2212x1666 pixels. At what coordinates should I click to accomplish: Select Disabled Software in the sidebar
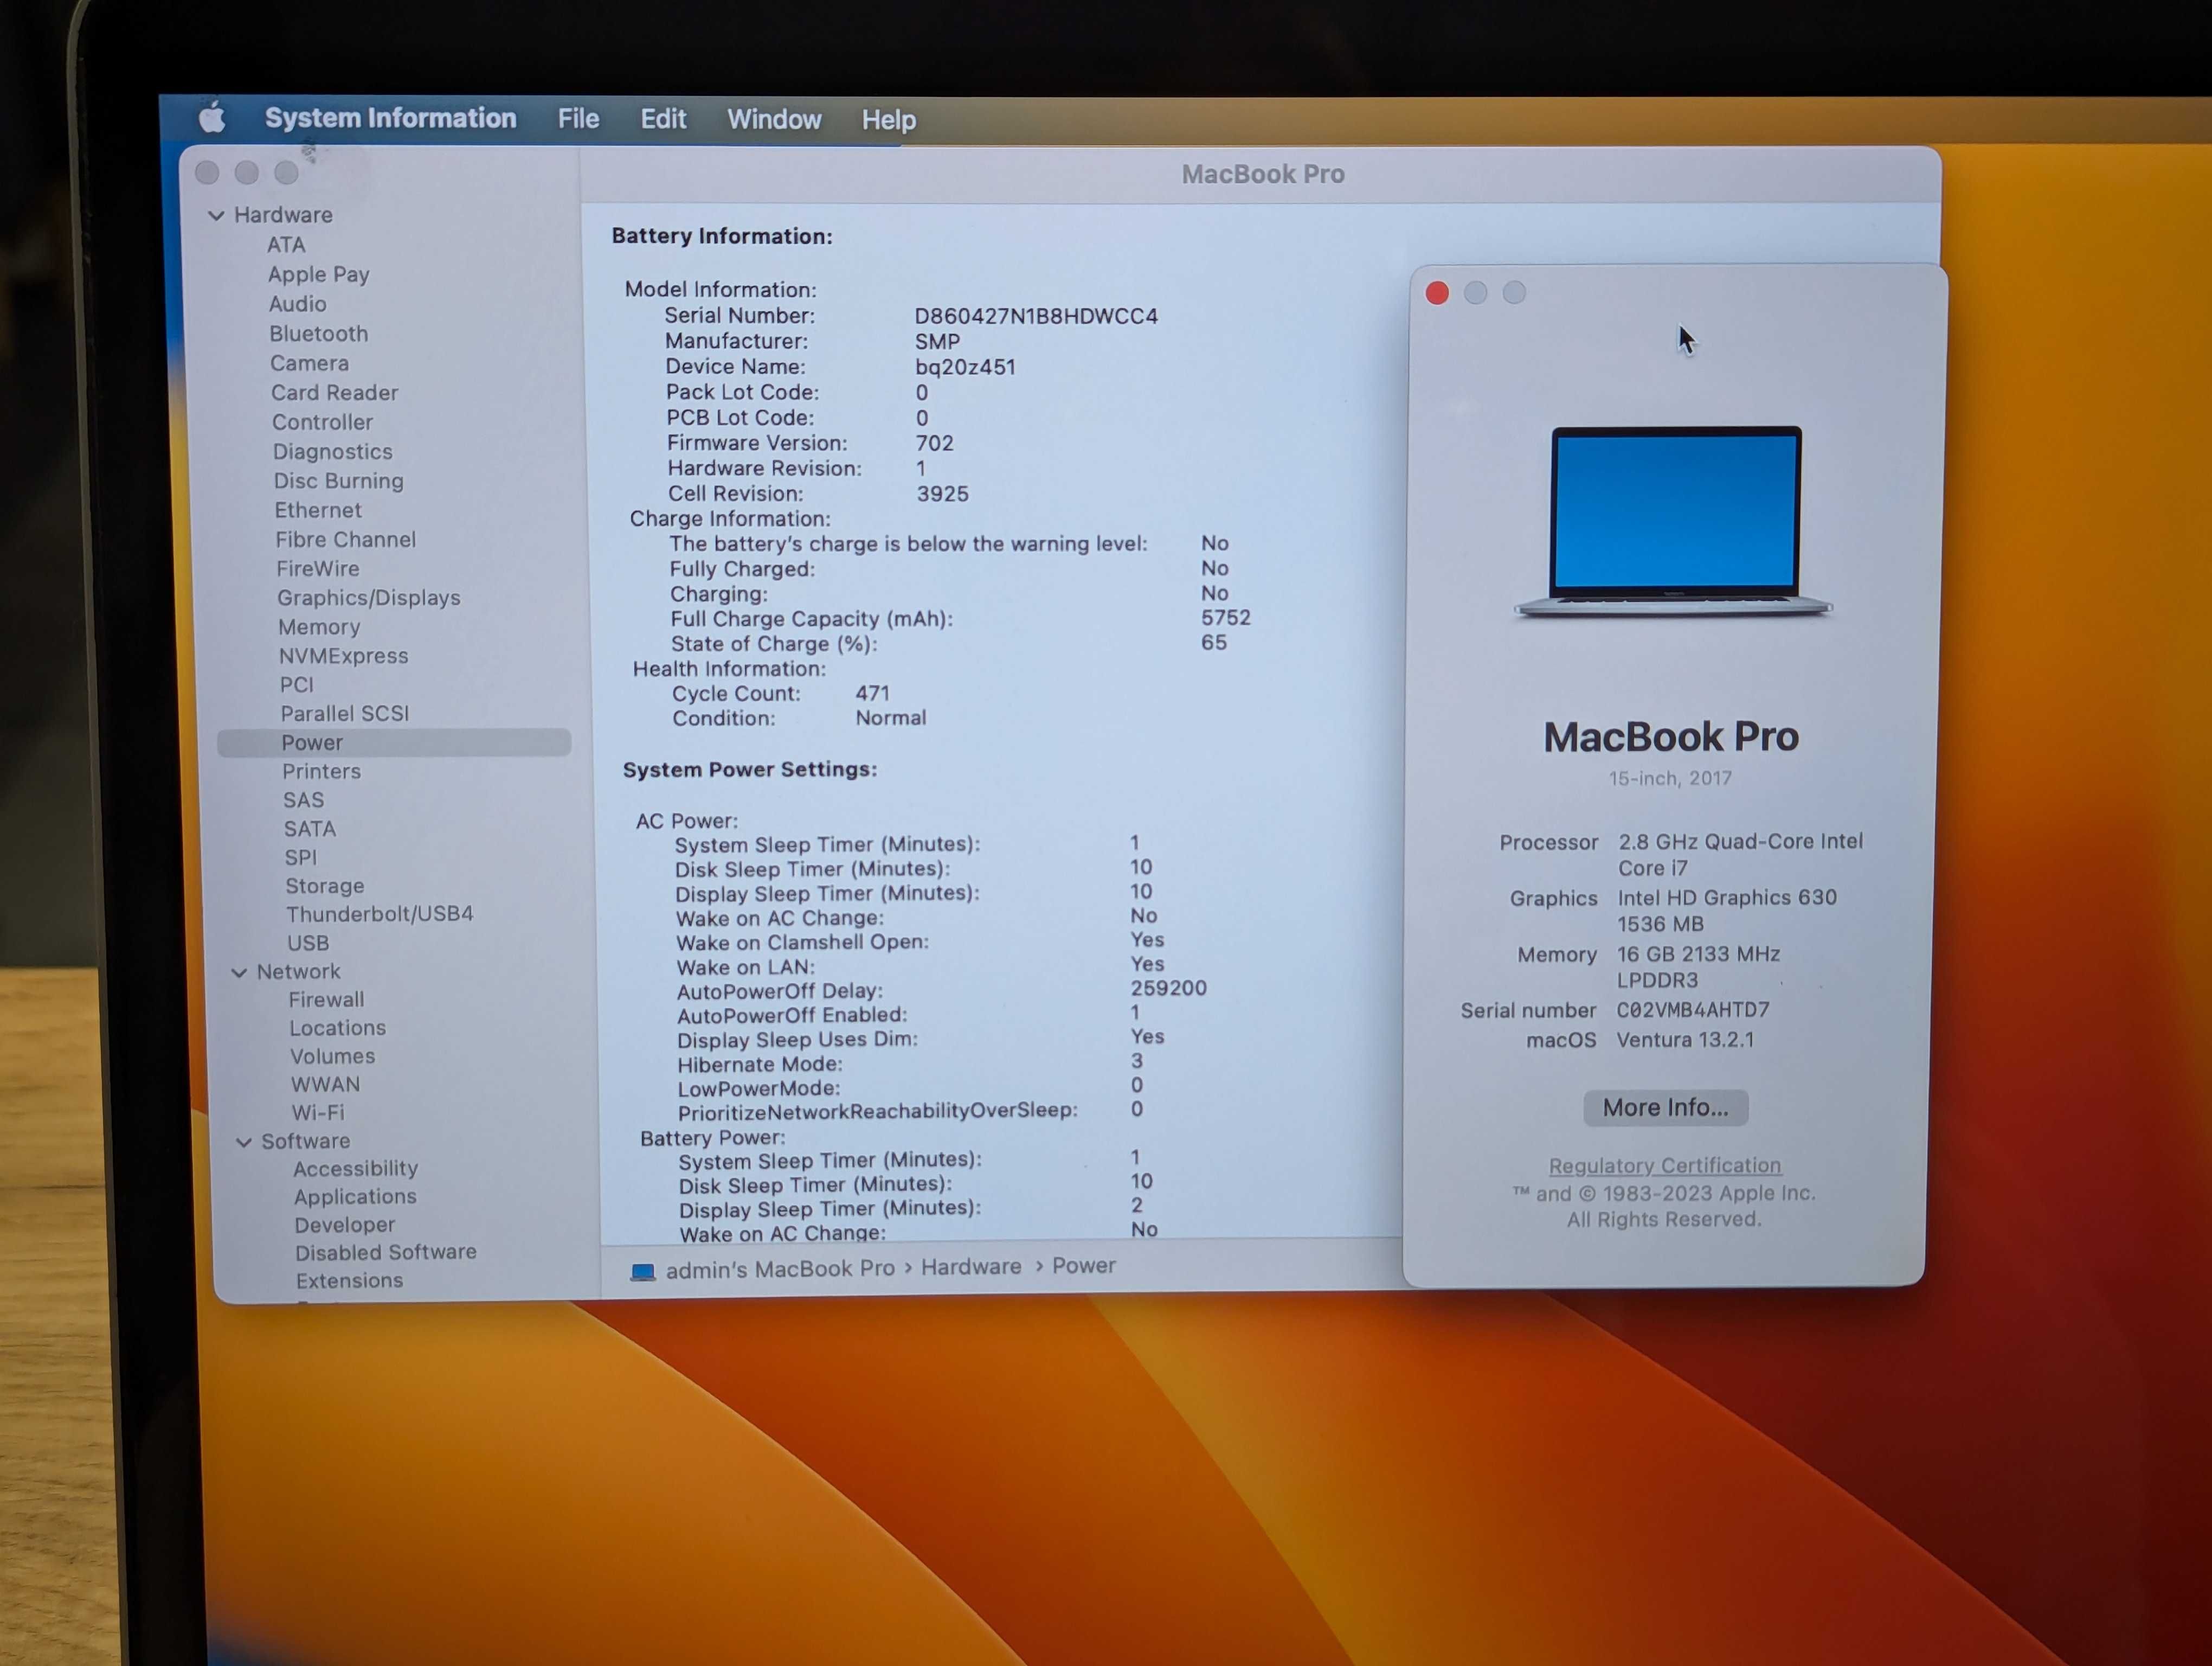pos(385,1252)
